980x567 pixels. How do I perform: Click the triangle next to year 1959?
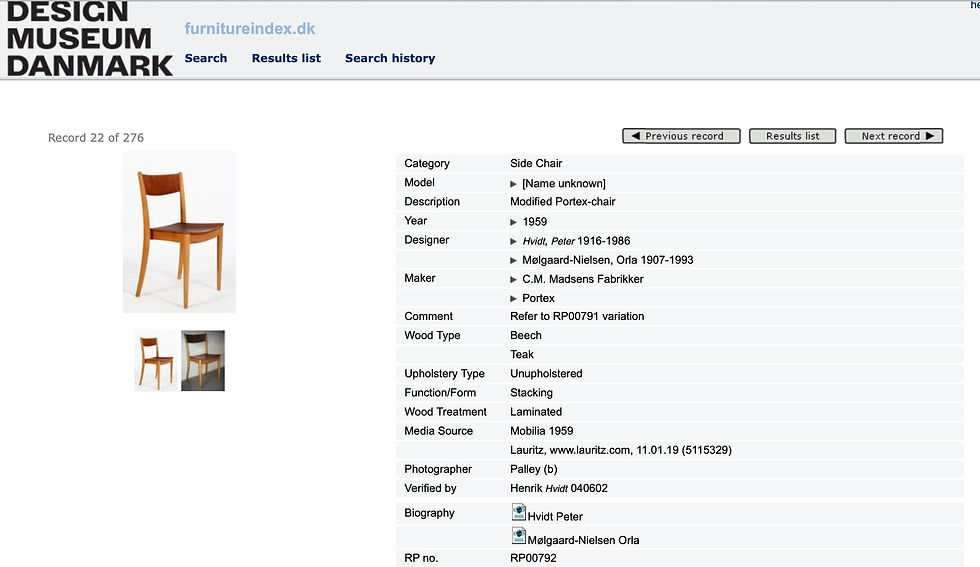[513, 222]
